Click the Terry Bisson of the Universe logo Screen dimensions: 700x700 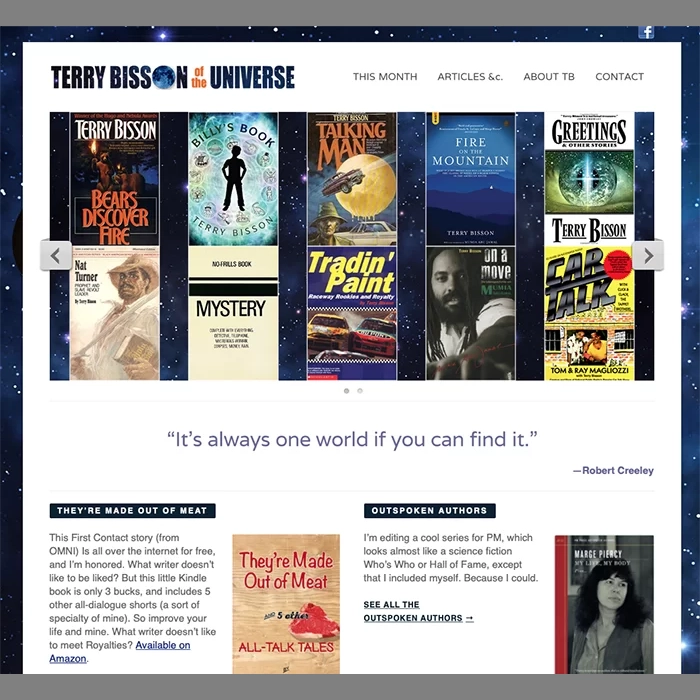click(173, 77)
